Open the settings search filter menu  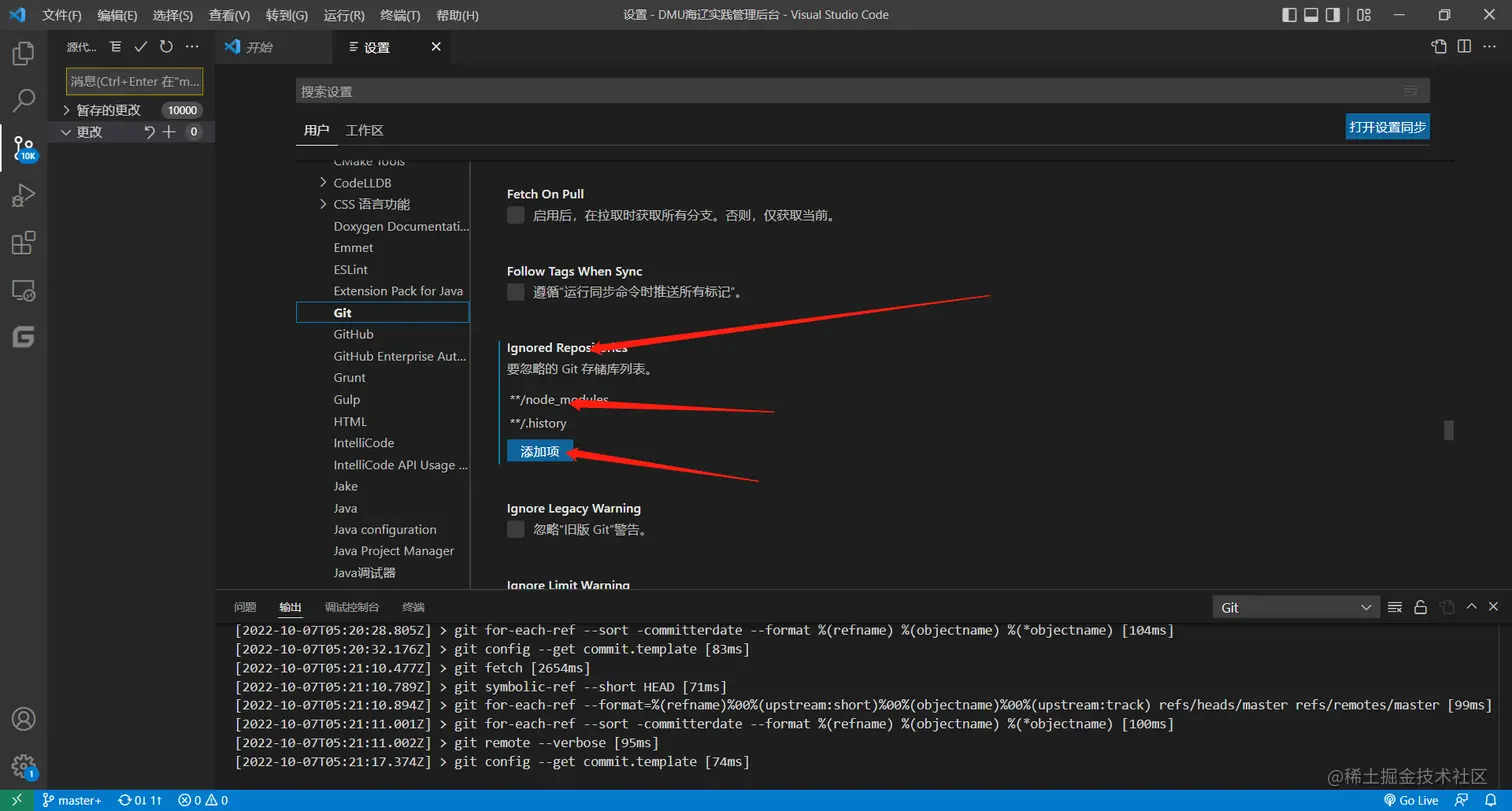pos(1411,91)
